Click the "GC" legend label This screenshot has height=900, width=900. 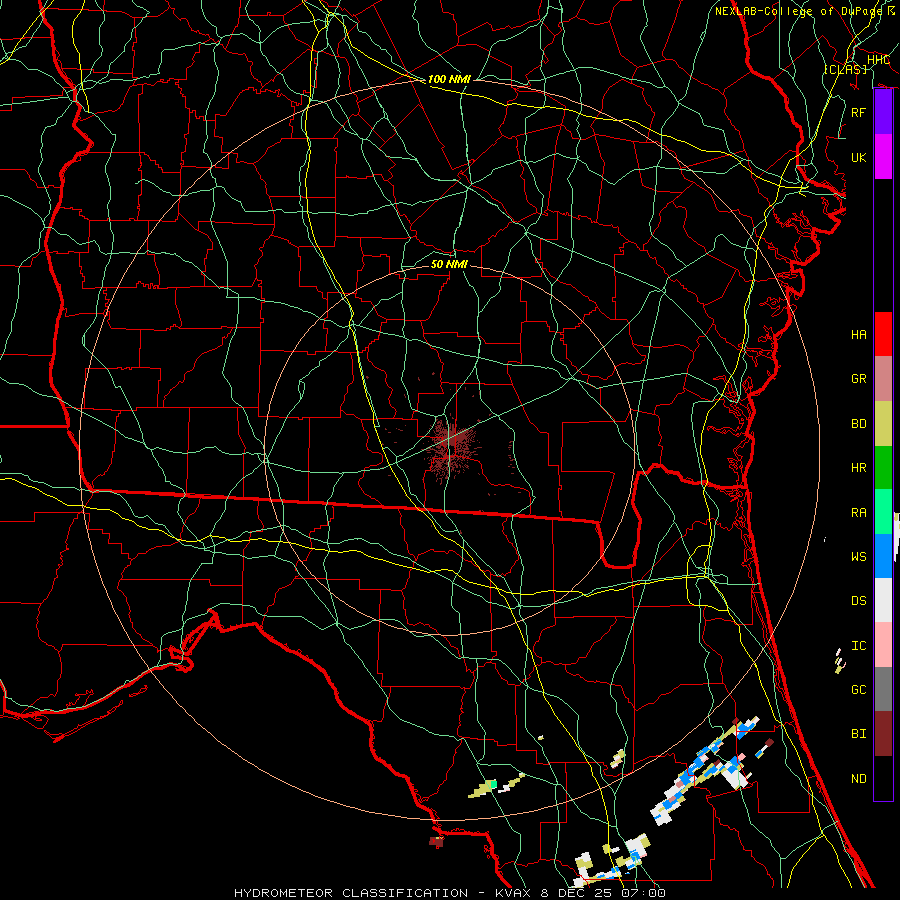click(x=858, y=690)
